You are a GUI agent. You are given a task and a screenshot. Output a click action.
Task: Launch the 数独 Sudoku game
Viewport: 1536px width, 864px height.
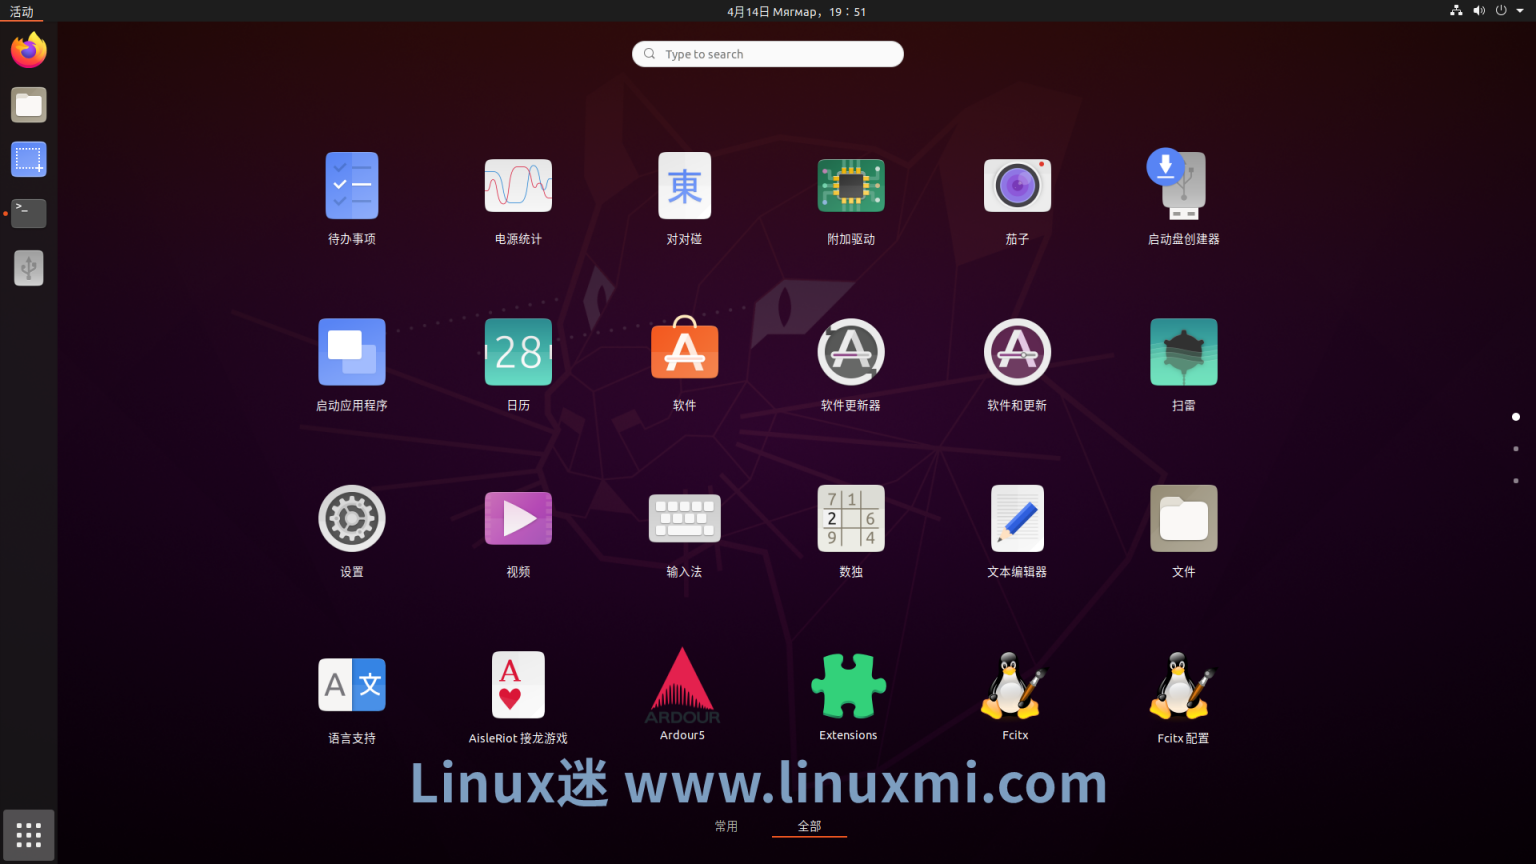(851, 518)
